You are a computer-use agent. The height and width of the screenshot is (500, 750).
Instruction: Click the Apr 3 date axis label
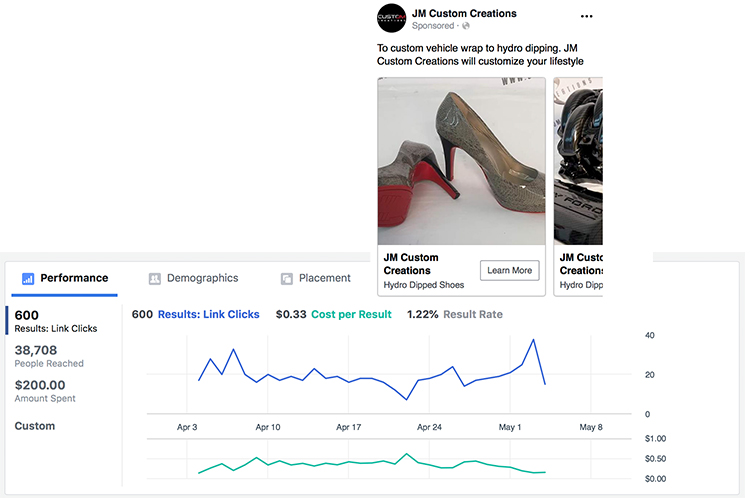coord(187,427)
